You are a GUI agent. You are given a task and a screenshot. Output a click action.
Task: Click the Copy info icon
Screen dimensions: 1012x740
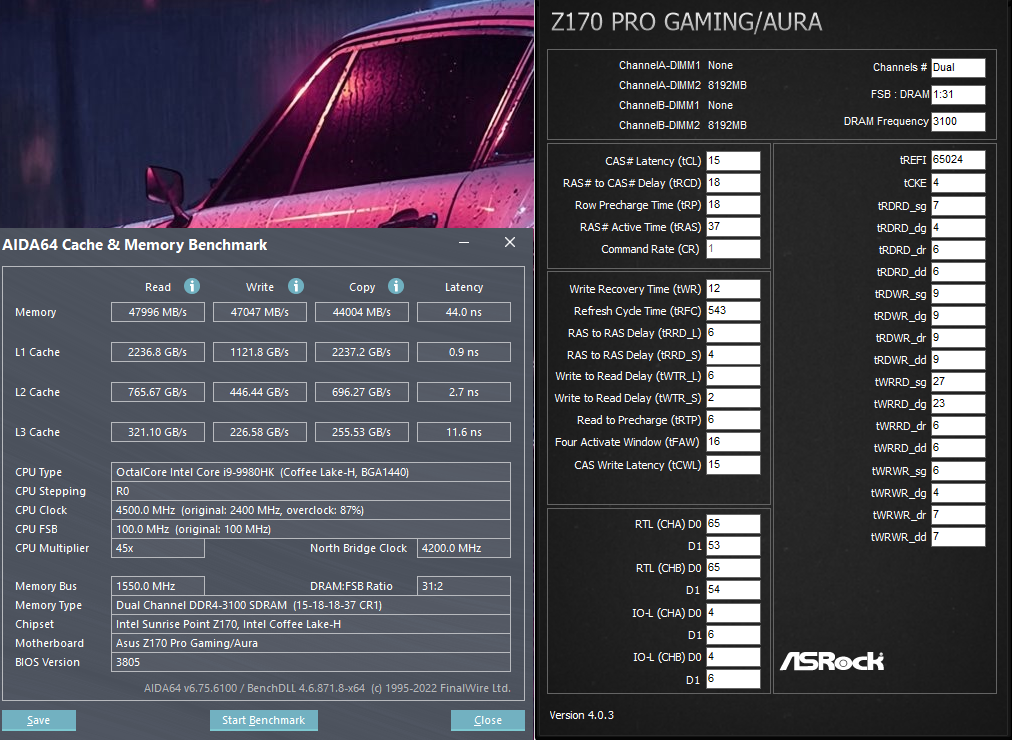(396, 286)
